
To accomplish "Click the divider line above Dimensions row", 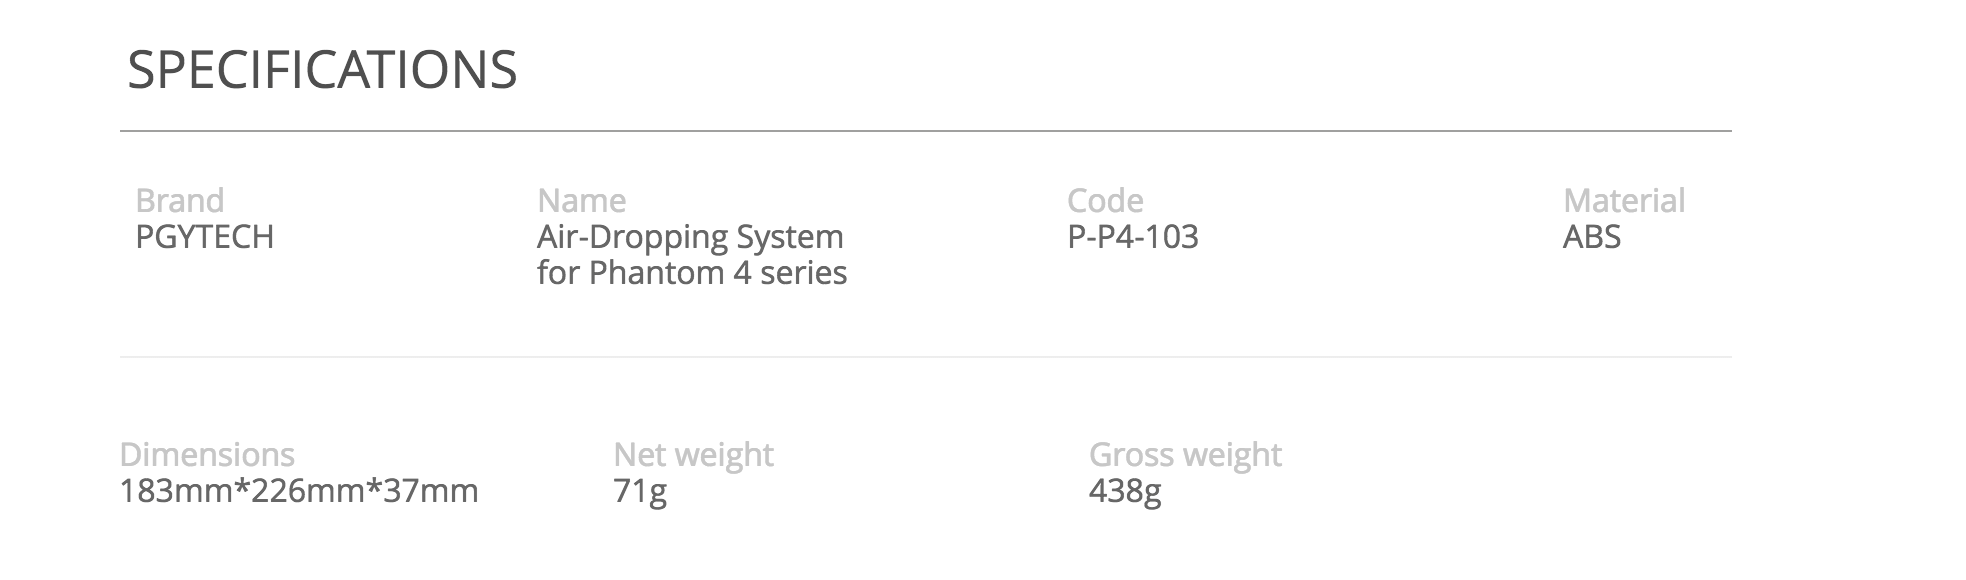I will click(x=926, y=357).
